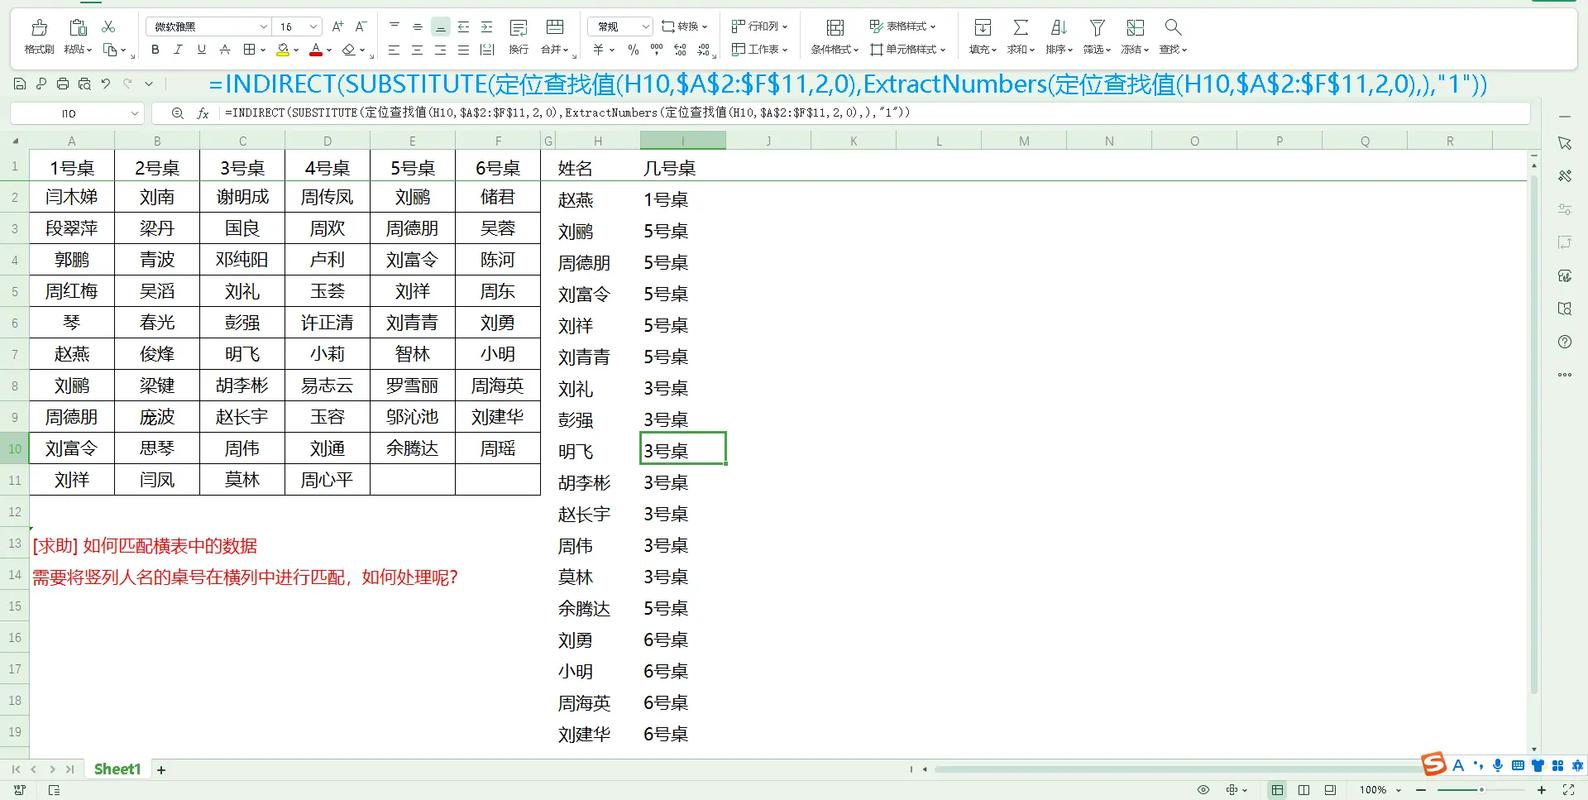The height and width of the screenshot is (800, 1588).
Task: Open the 表格样式 table style menu
Action: point(903,27)
